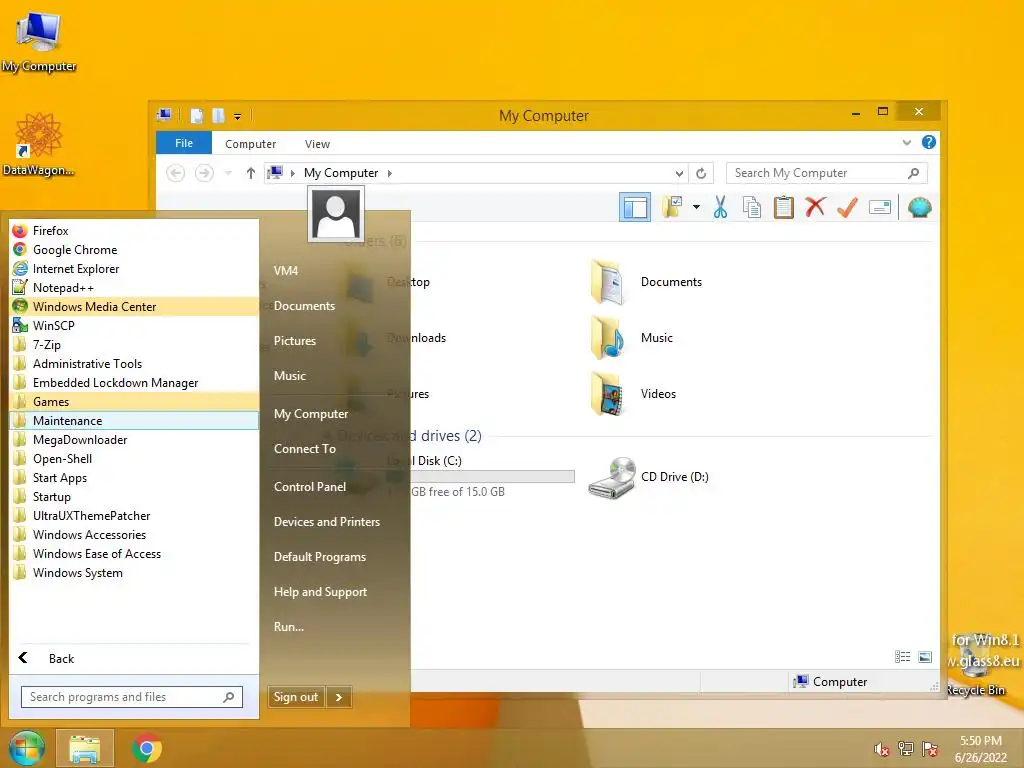Launch Google Chrome from start menu list

pos(134,249)
